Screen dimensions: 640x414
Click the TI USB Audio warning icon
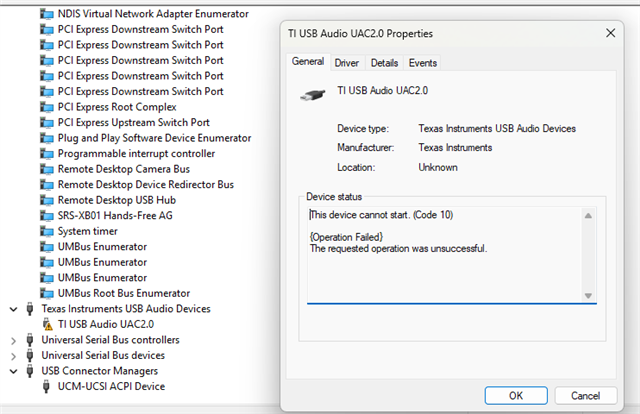47,325
